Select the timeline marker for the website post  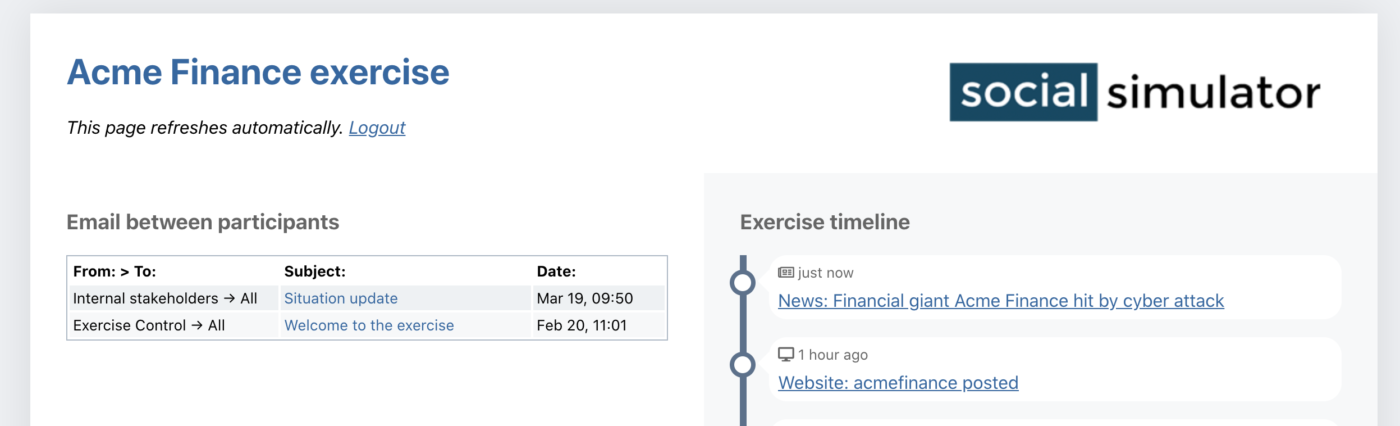[x=742, y=365]
